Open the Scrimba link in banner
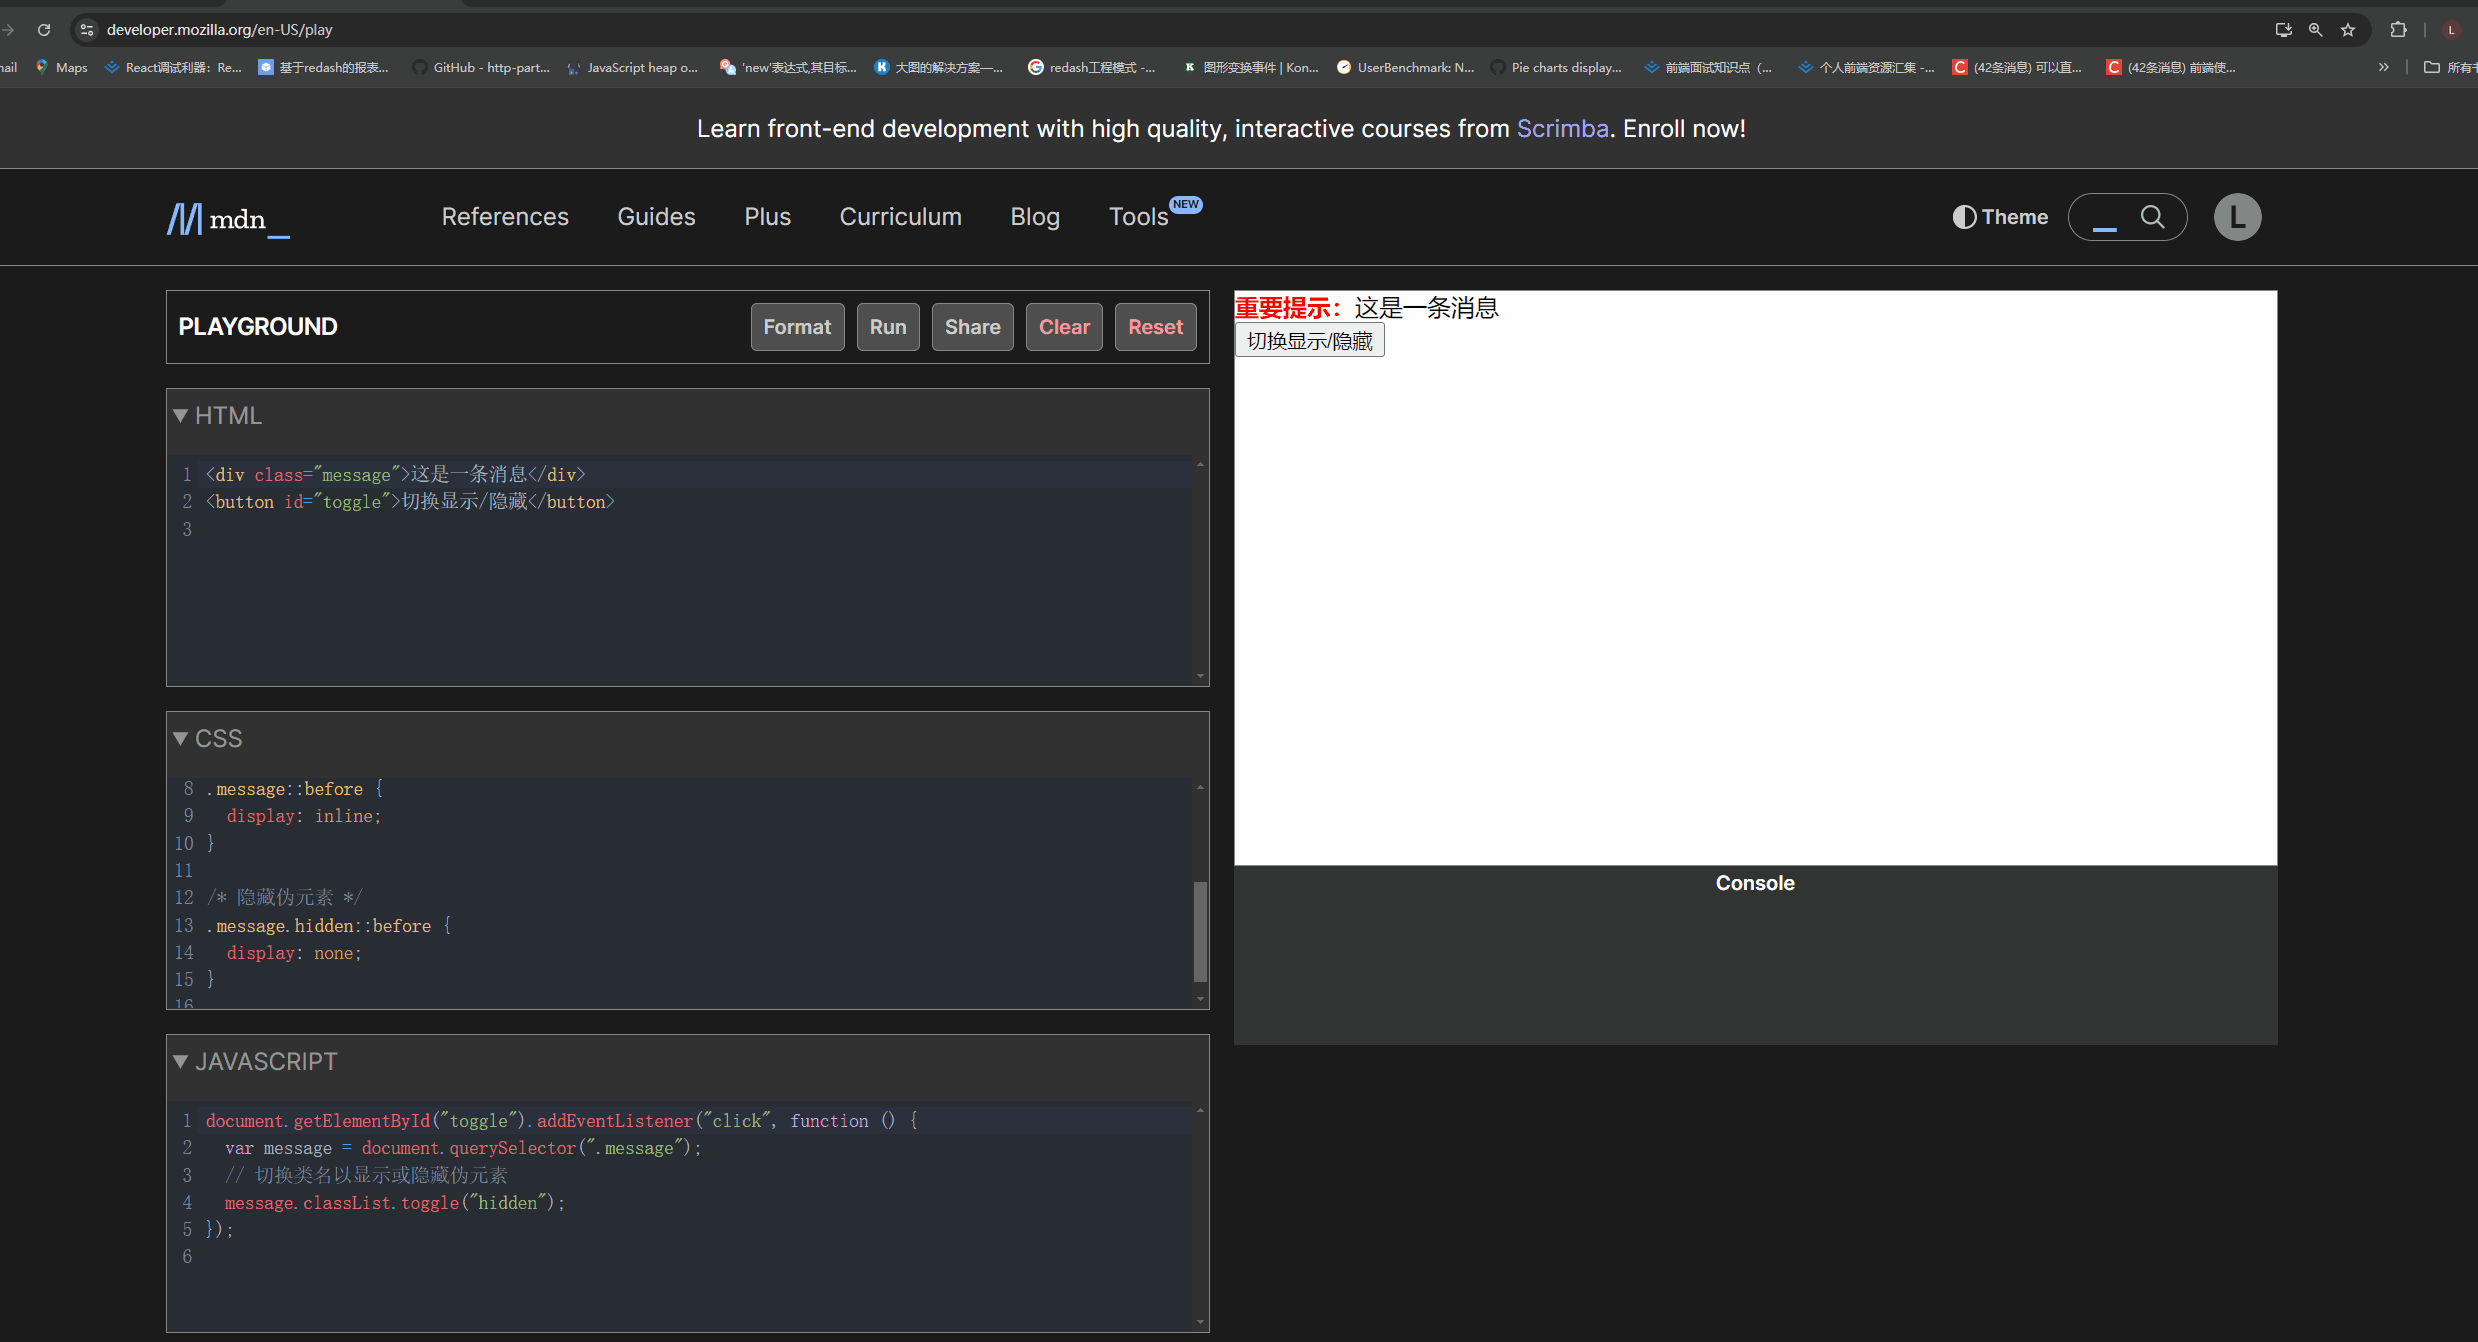Viewport: 2478px width, 1342px height. 1562,129
